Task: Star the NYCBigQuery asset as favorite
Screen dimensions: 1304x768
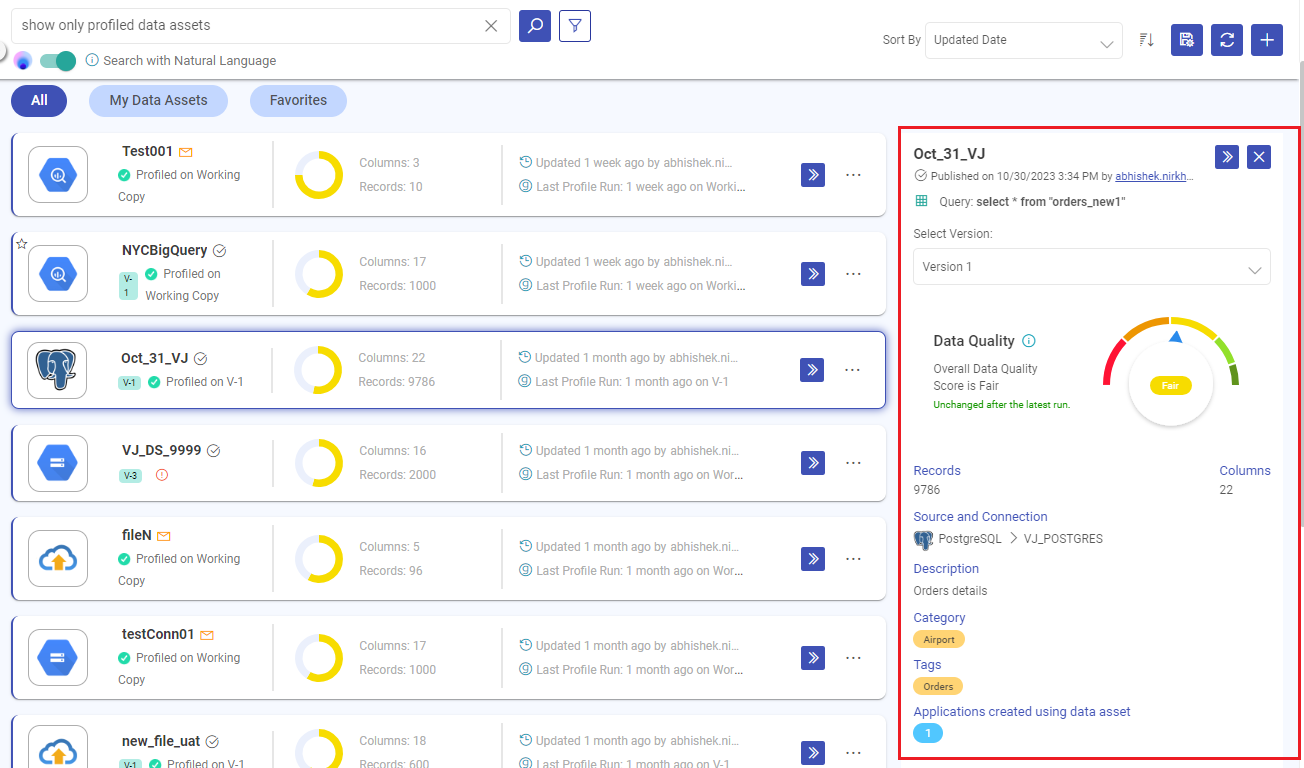Action: click(22, 241)
